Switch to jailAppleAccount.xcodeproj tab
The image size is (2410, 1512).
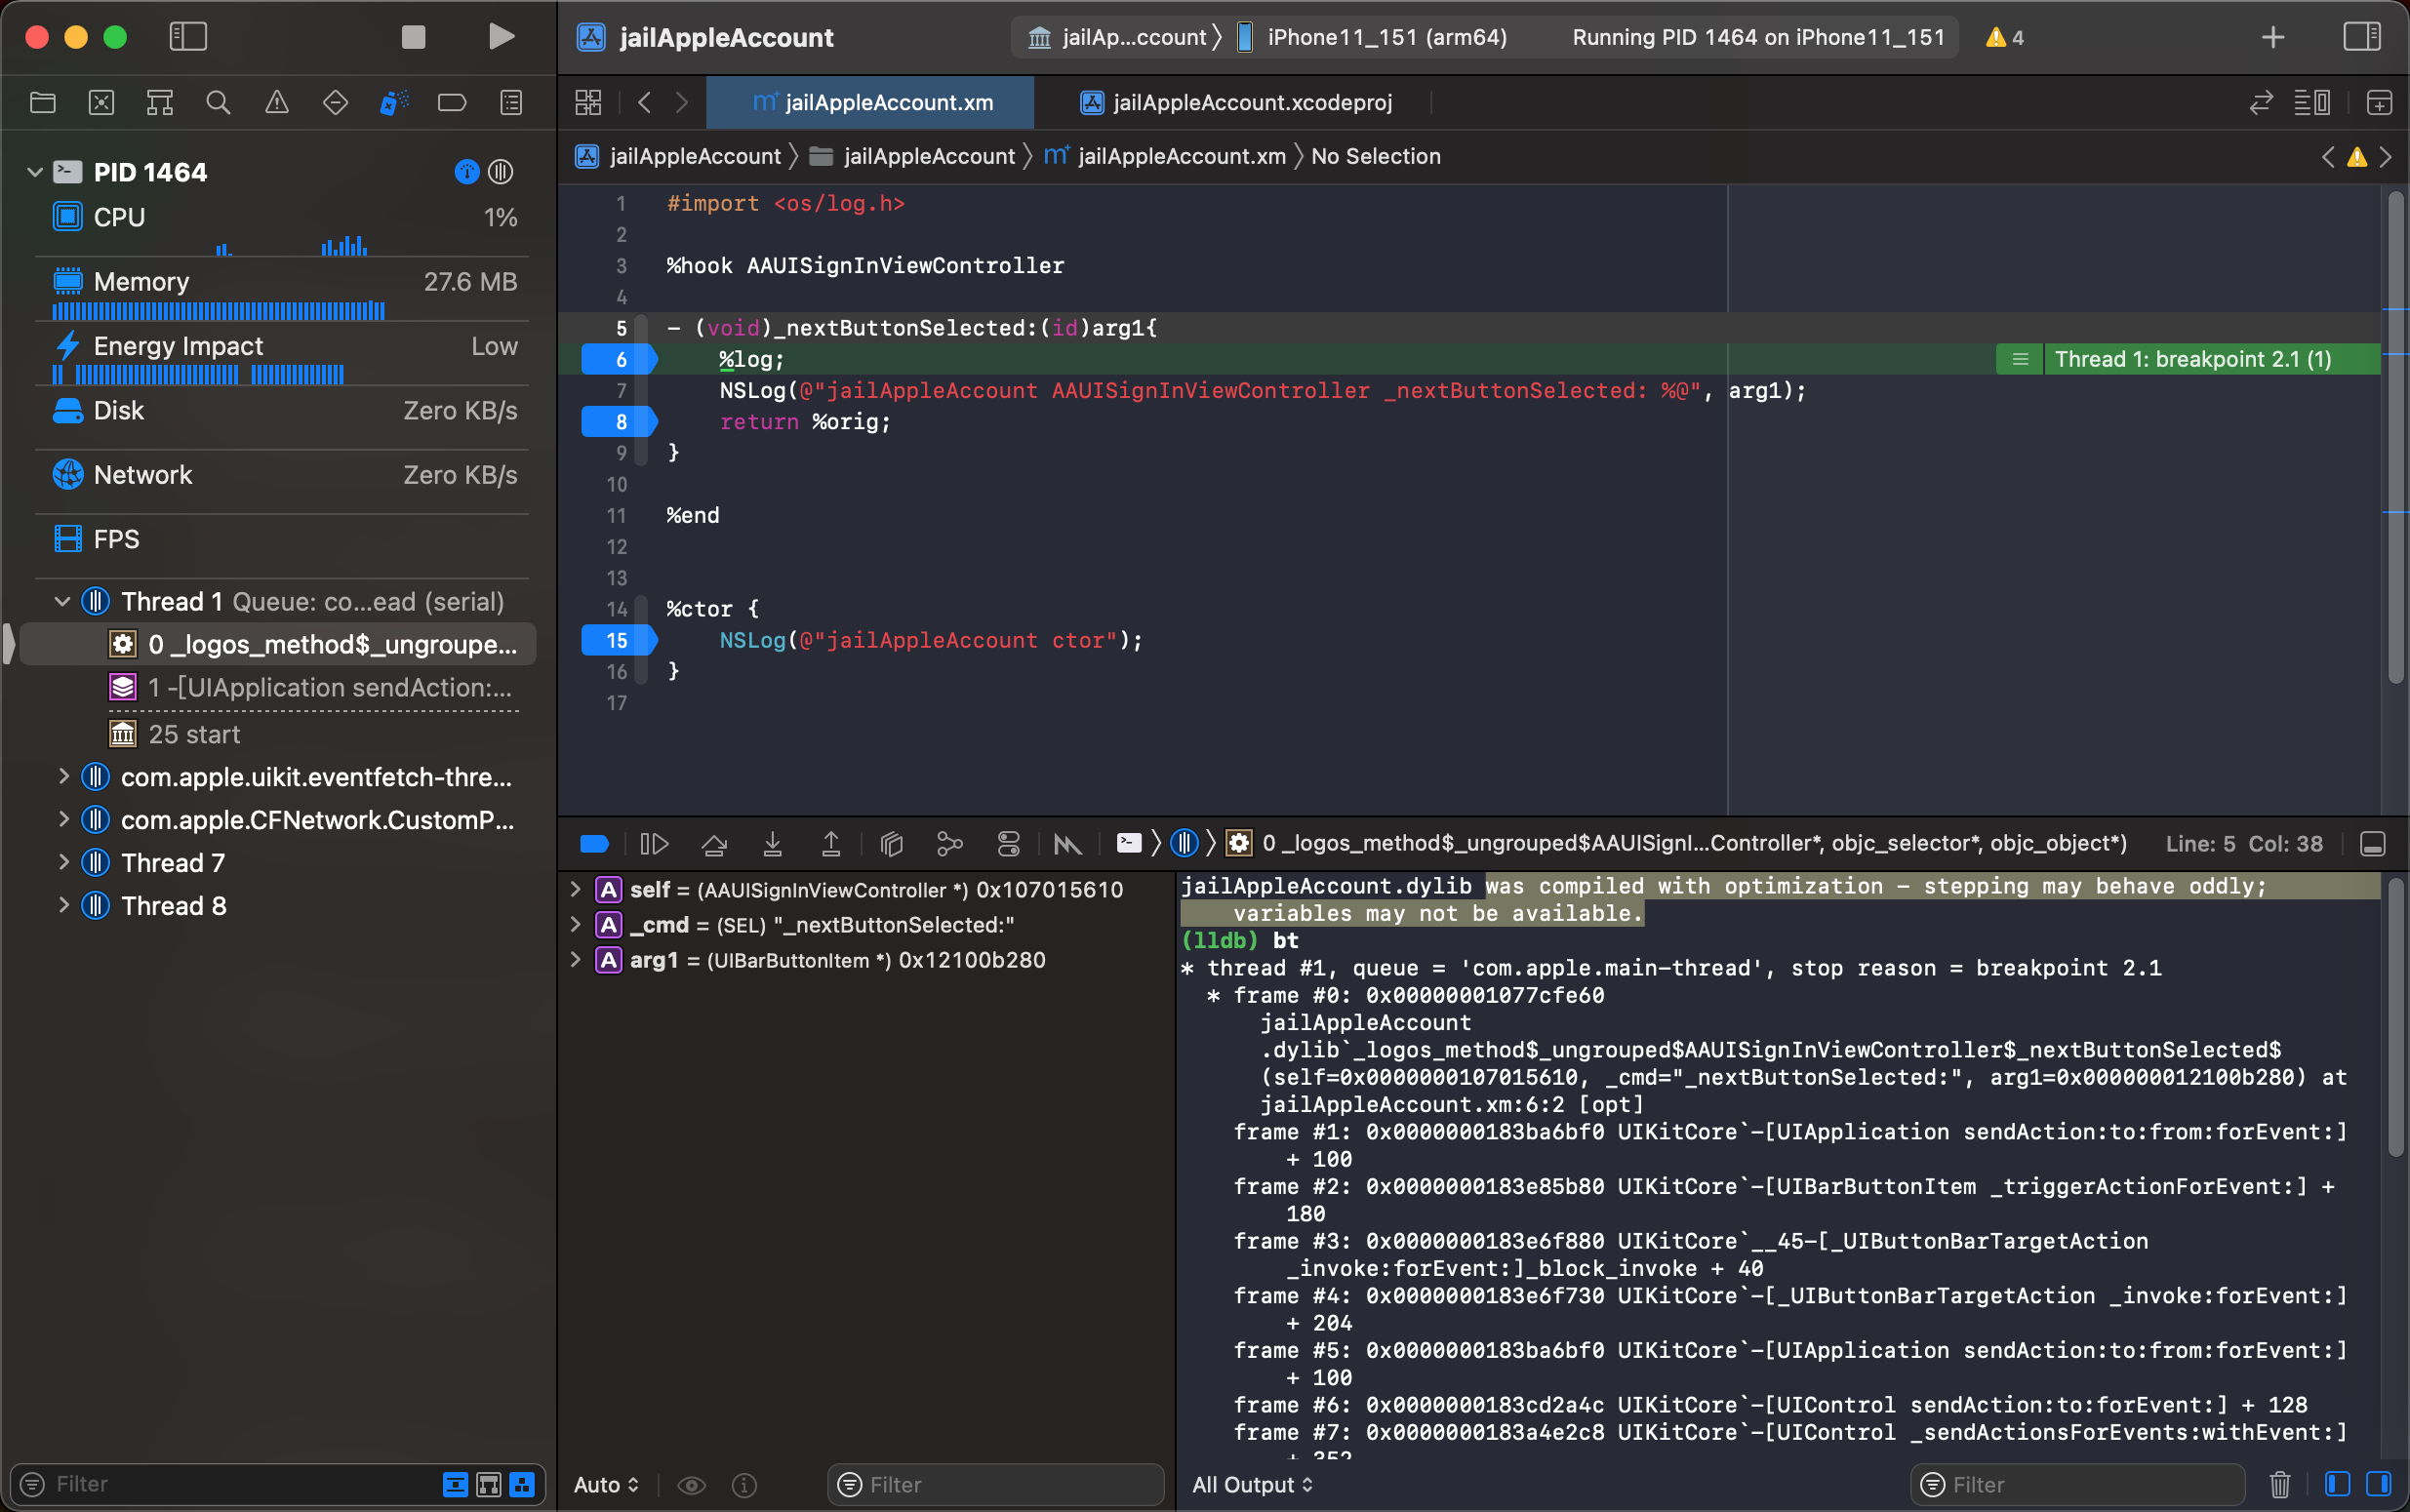coord(1235,102)
